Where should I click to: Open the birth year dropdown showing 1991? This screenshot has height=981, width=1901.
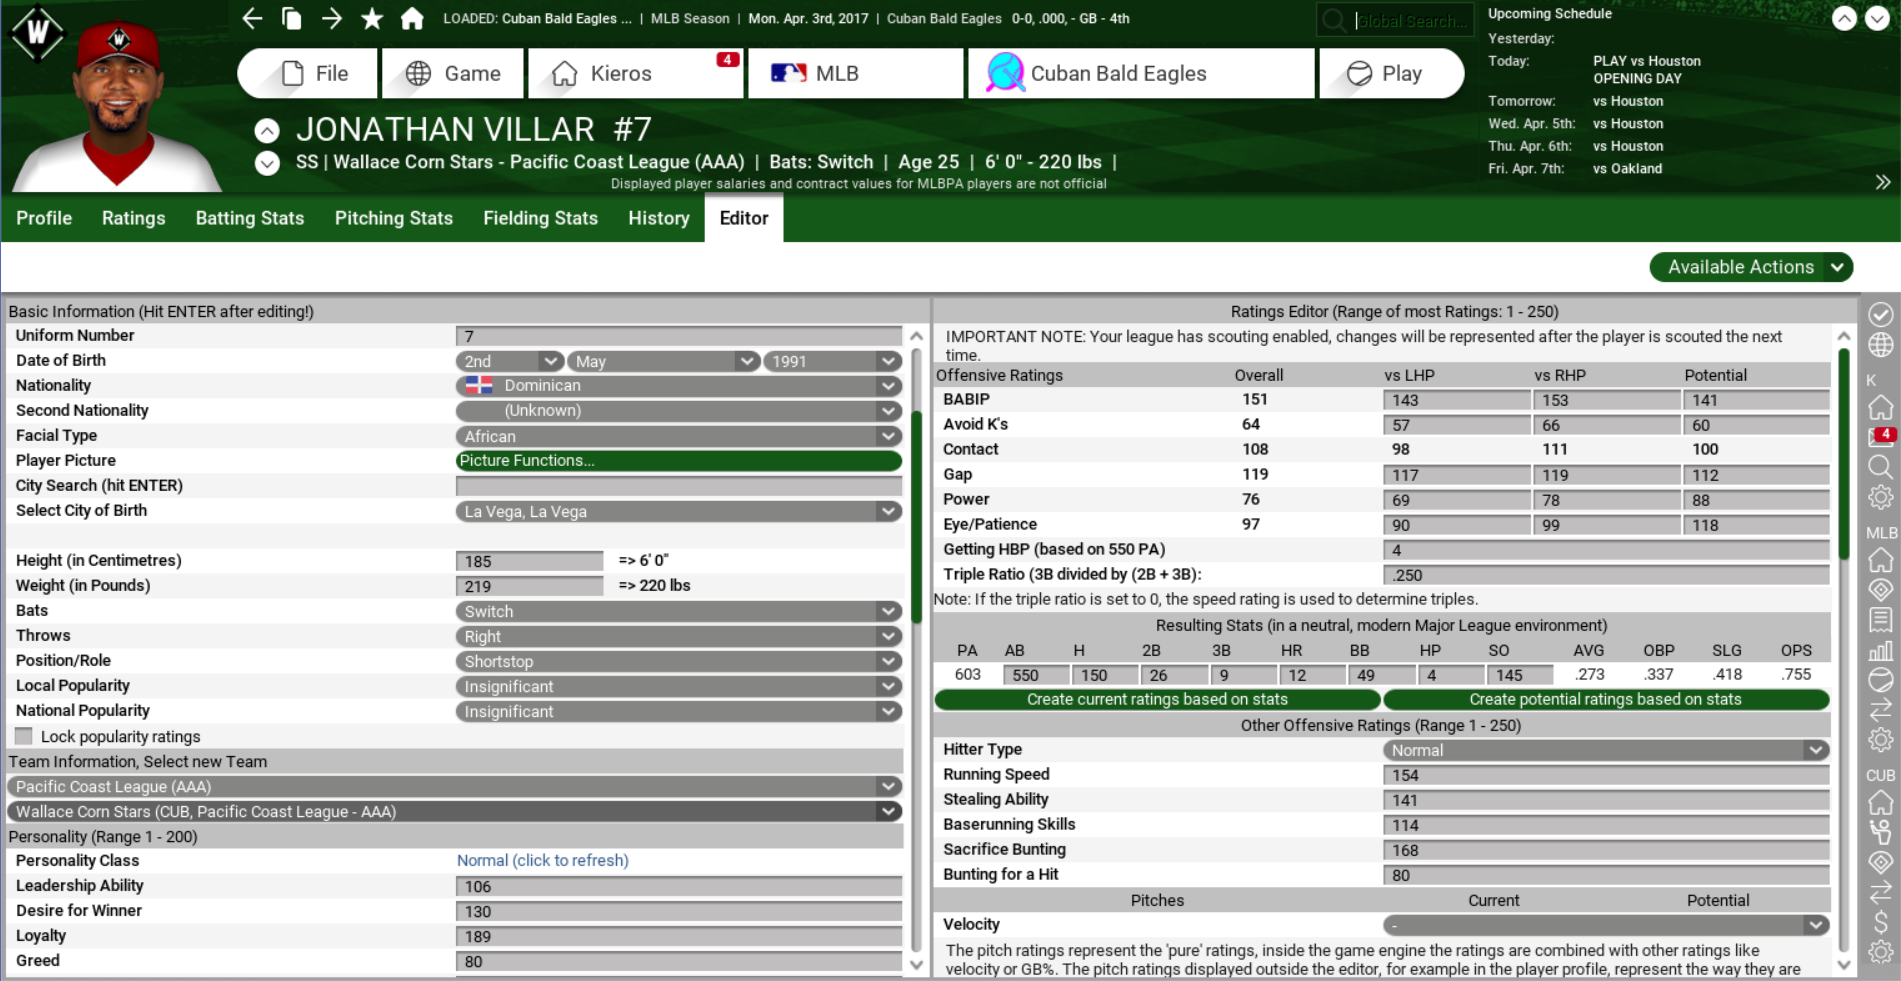pos(832,361)
